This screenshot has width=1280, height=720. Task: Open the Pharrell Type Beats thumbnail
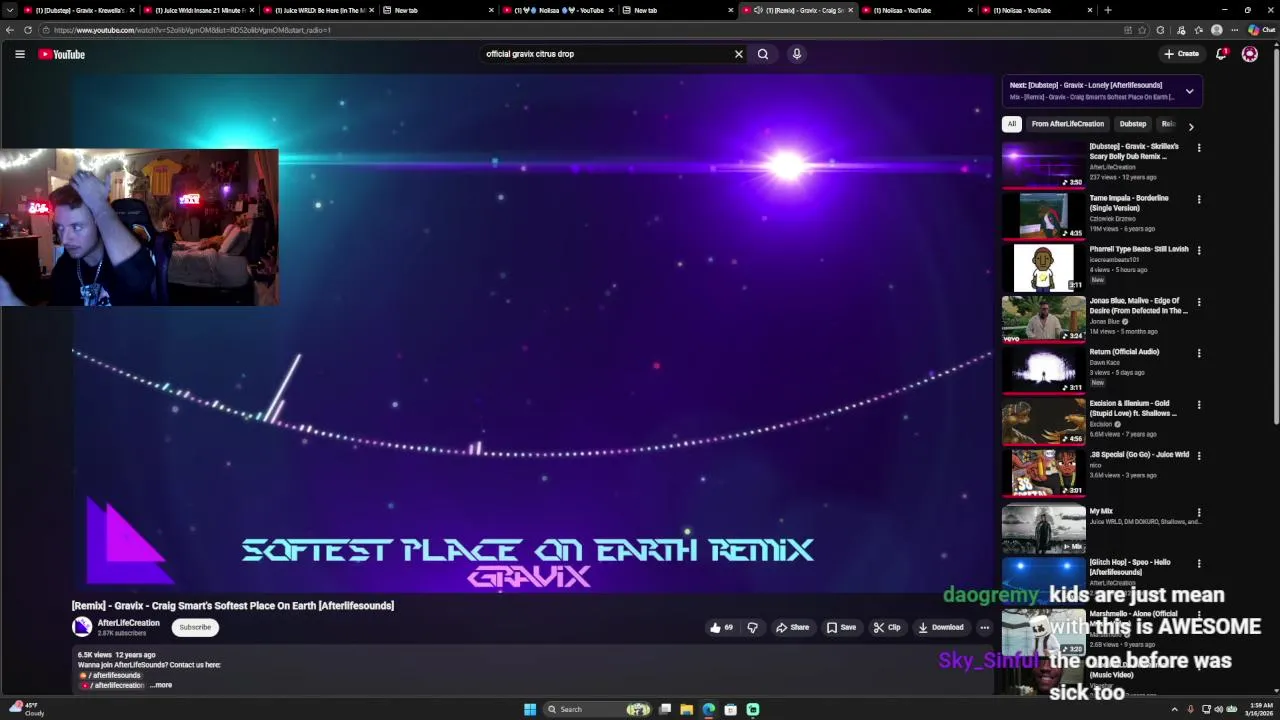click(x=1043, y=267)
